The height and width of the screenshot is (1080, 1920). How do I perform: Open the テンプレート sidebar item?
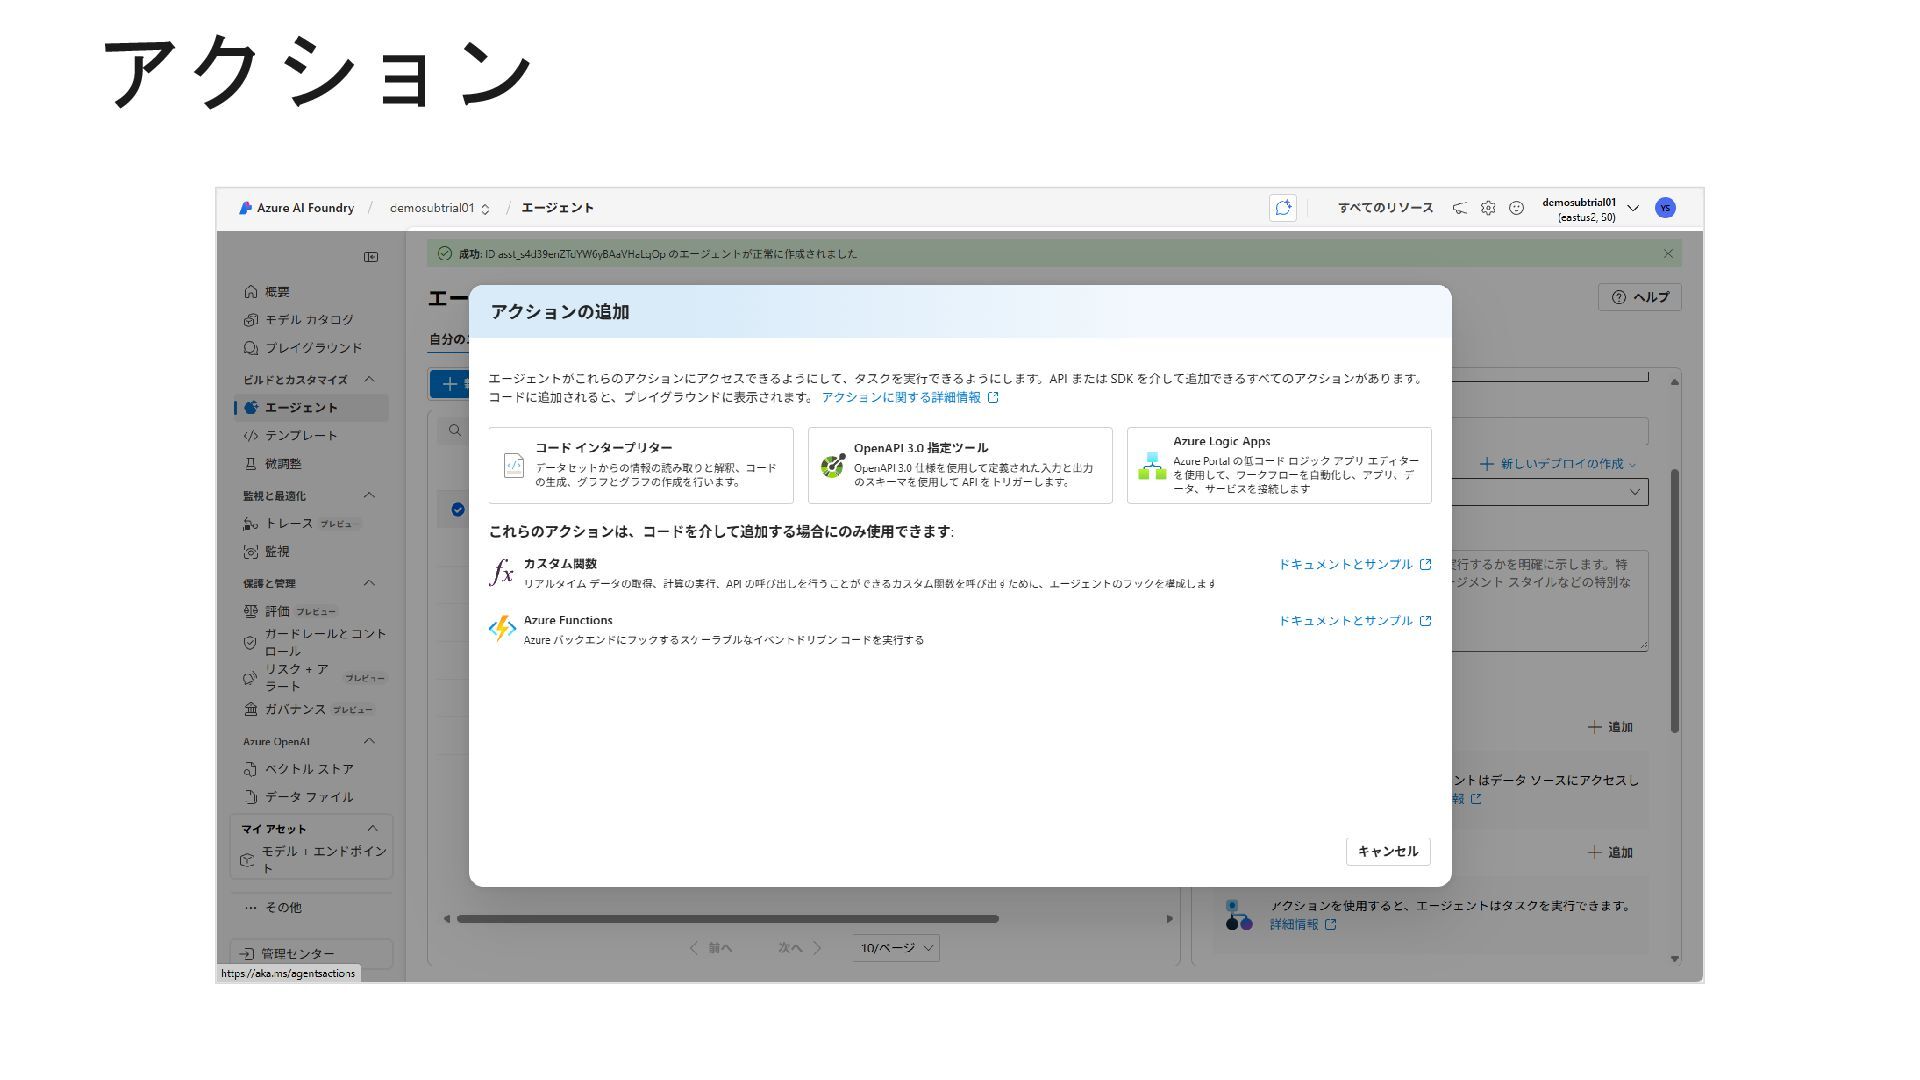[310, 436]
